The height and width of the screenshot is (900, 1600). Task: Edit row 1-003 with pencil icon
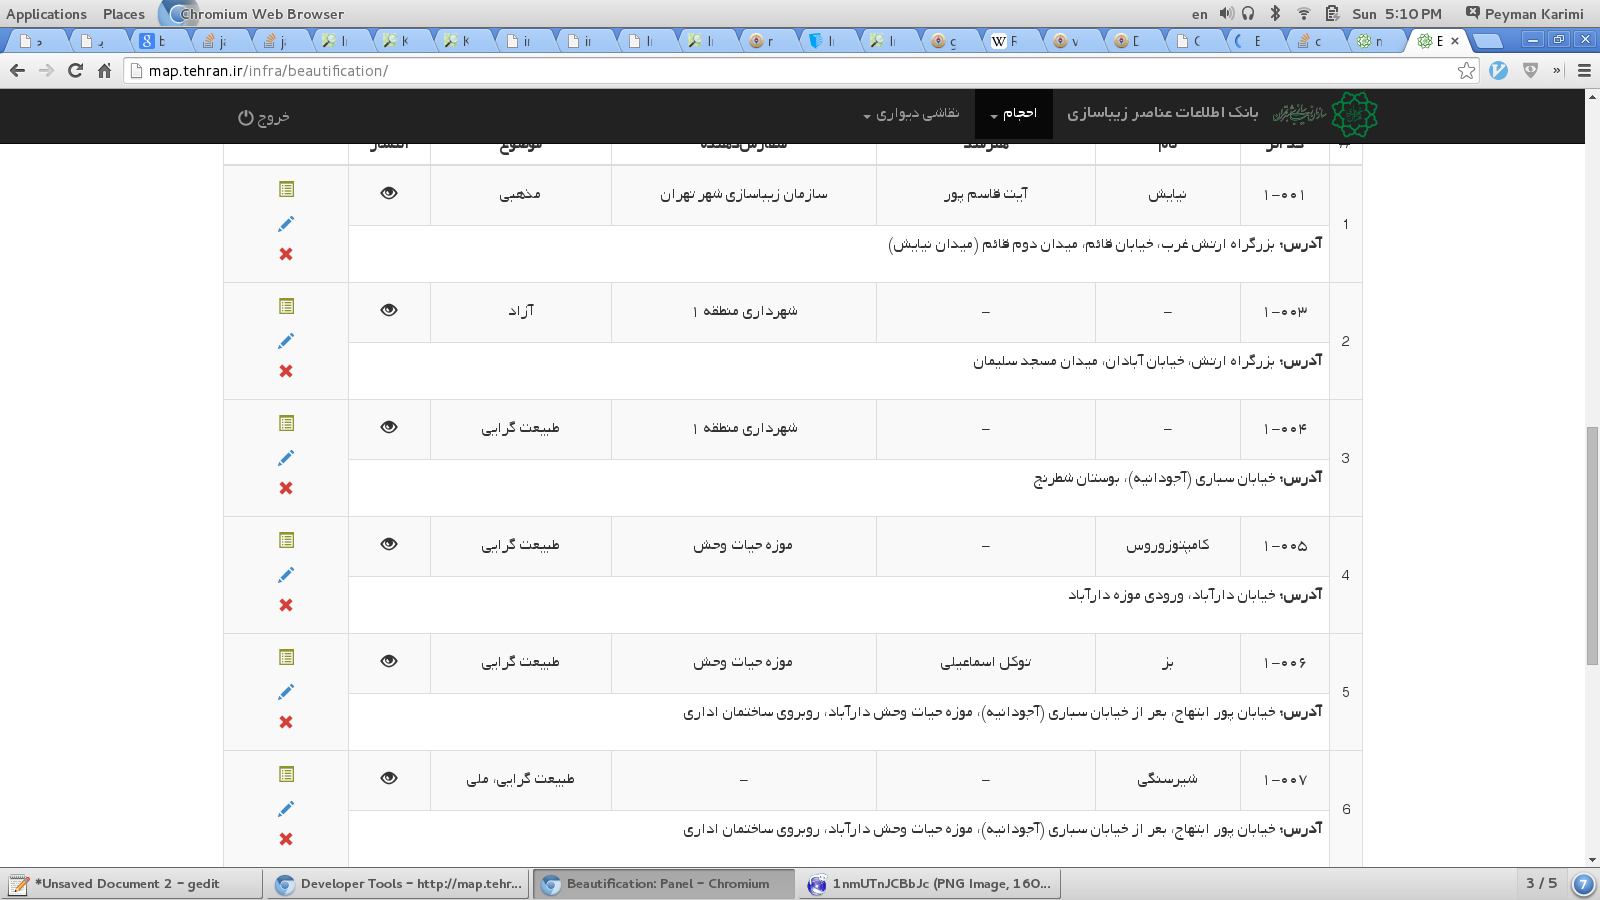pos(286,341)
